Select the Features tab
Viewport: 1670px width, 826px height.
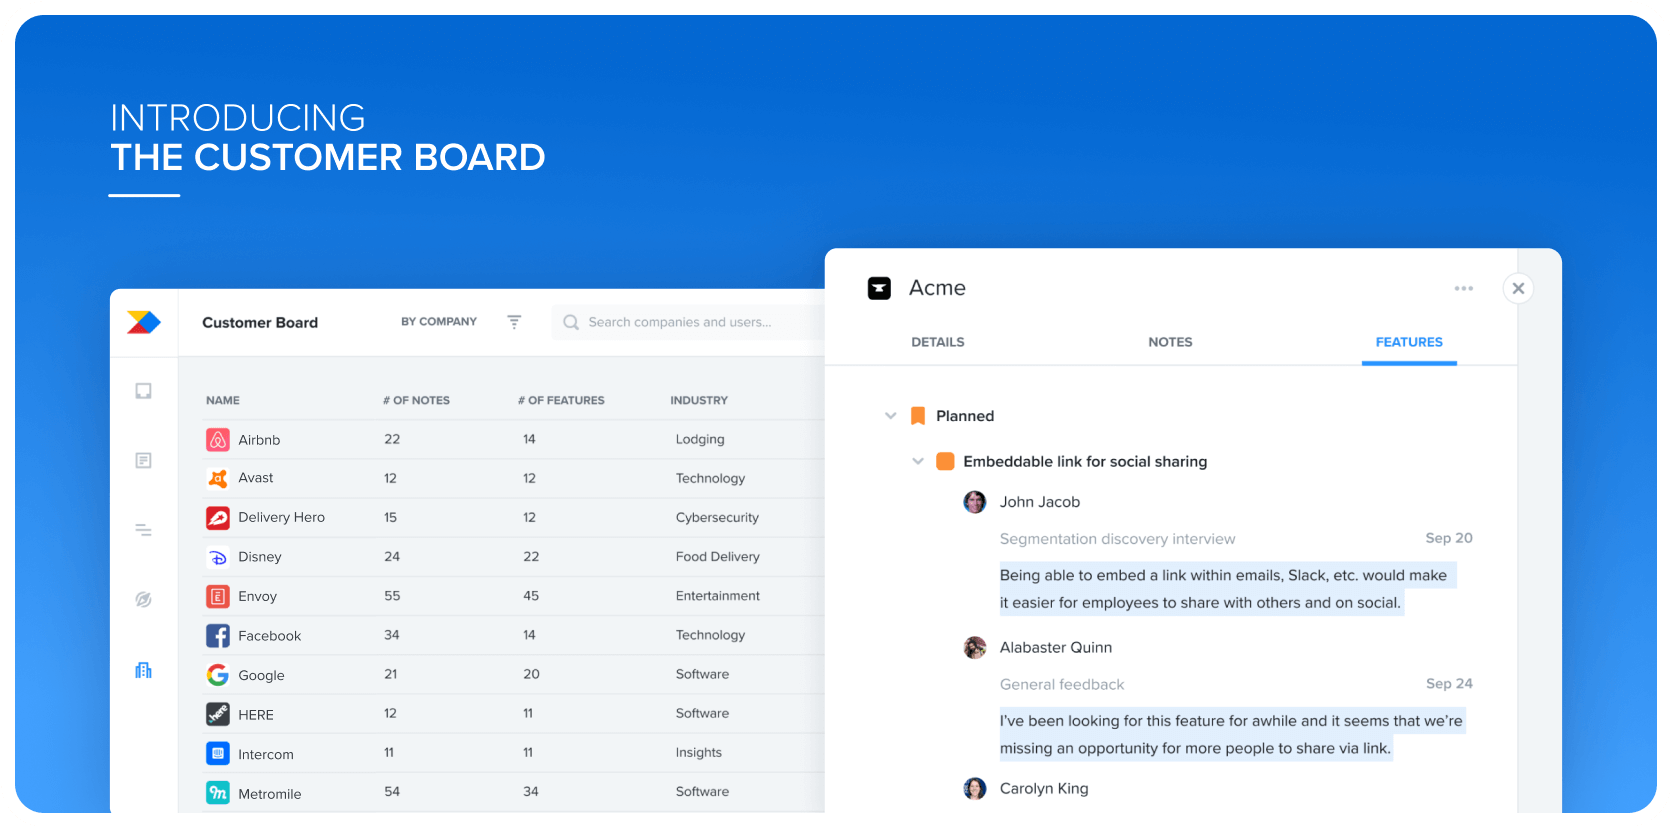pyautogui.click(x=1409, y=342)
